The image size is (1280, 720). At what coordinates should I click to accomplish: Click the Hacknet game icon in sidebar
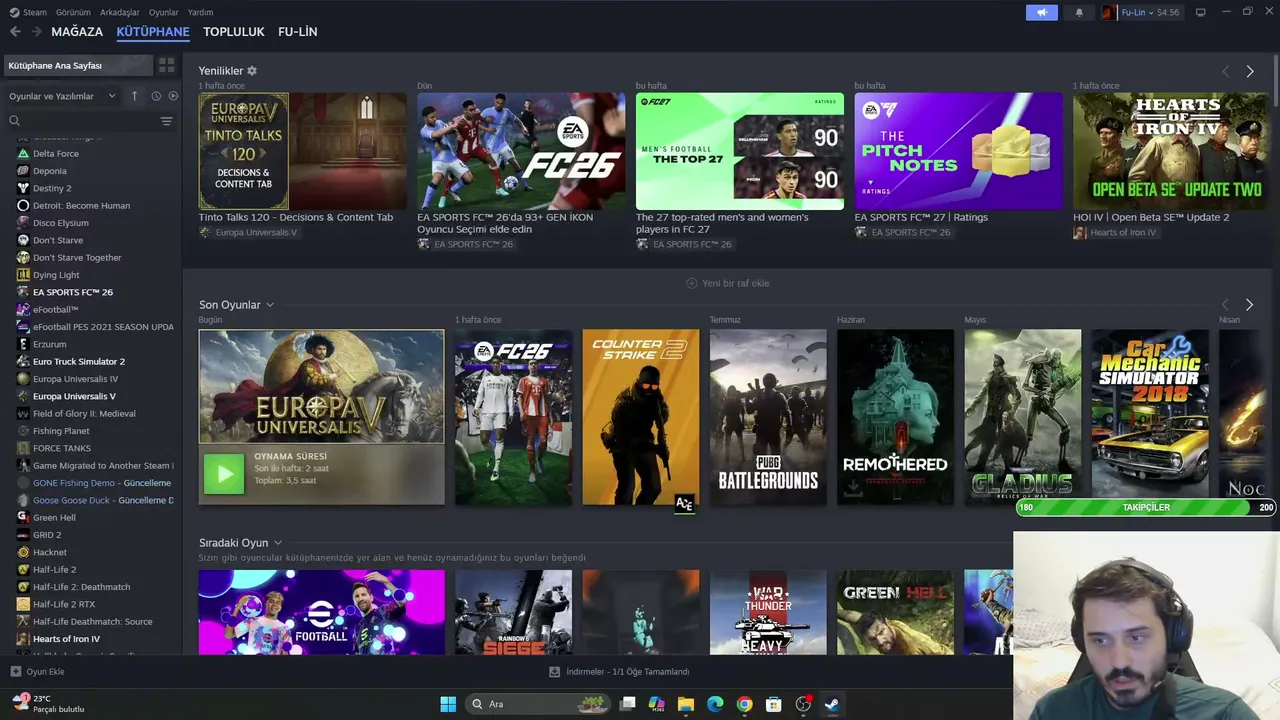coord(23,552)
